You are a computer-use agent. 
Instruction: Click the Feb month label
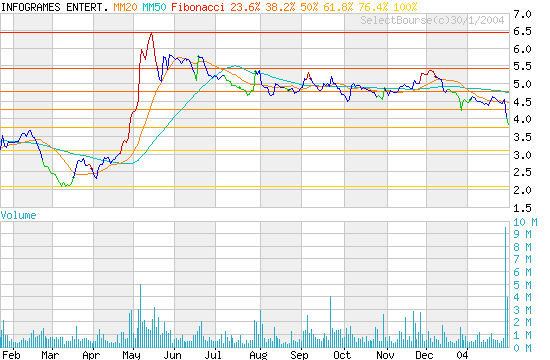click(x=11, y=355)
